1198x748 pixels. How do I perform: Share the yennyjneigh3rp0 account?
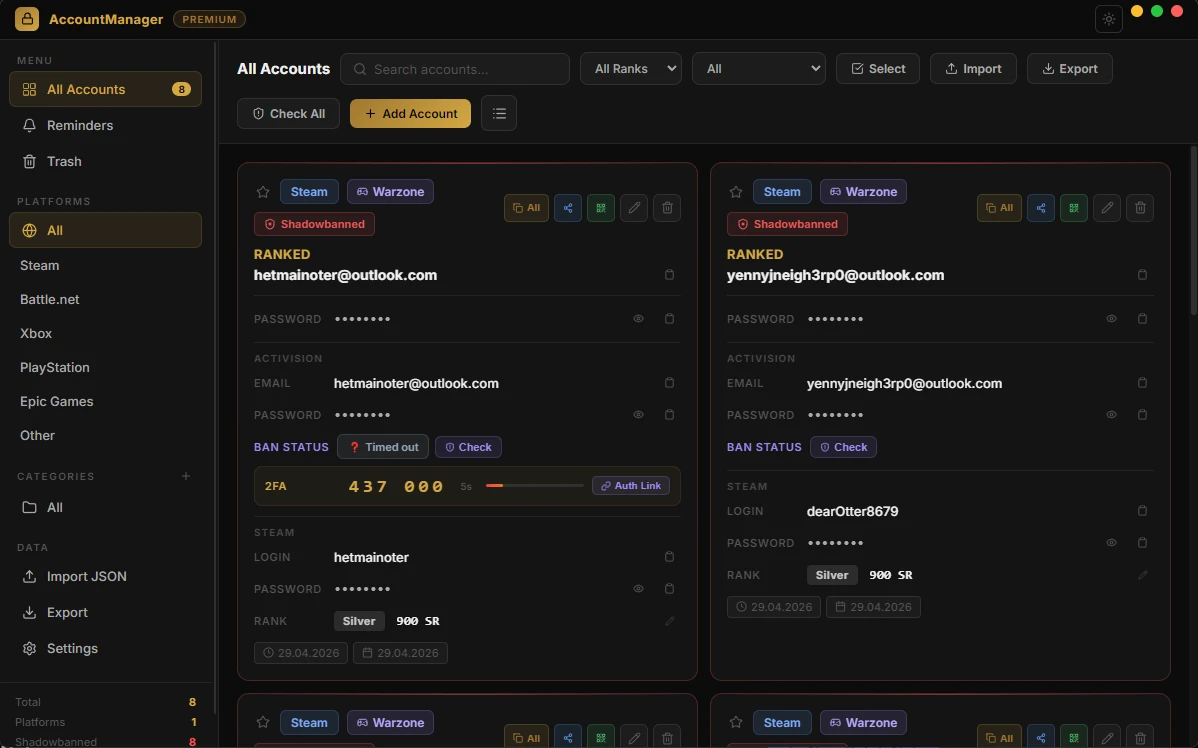click(1041, 208)
